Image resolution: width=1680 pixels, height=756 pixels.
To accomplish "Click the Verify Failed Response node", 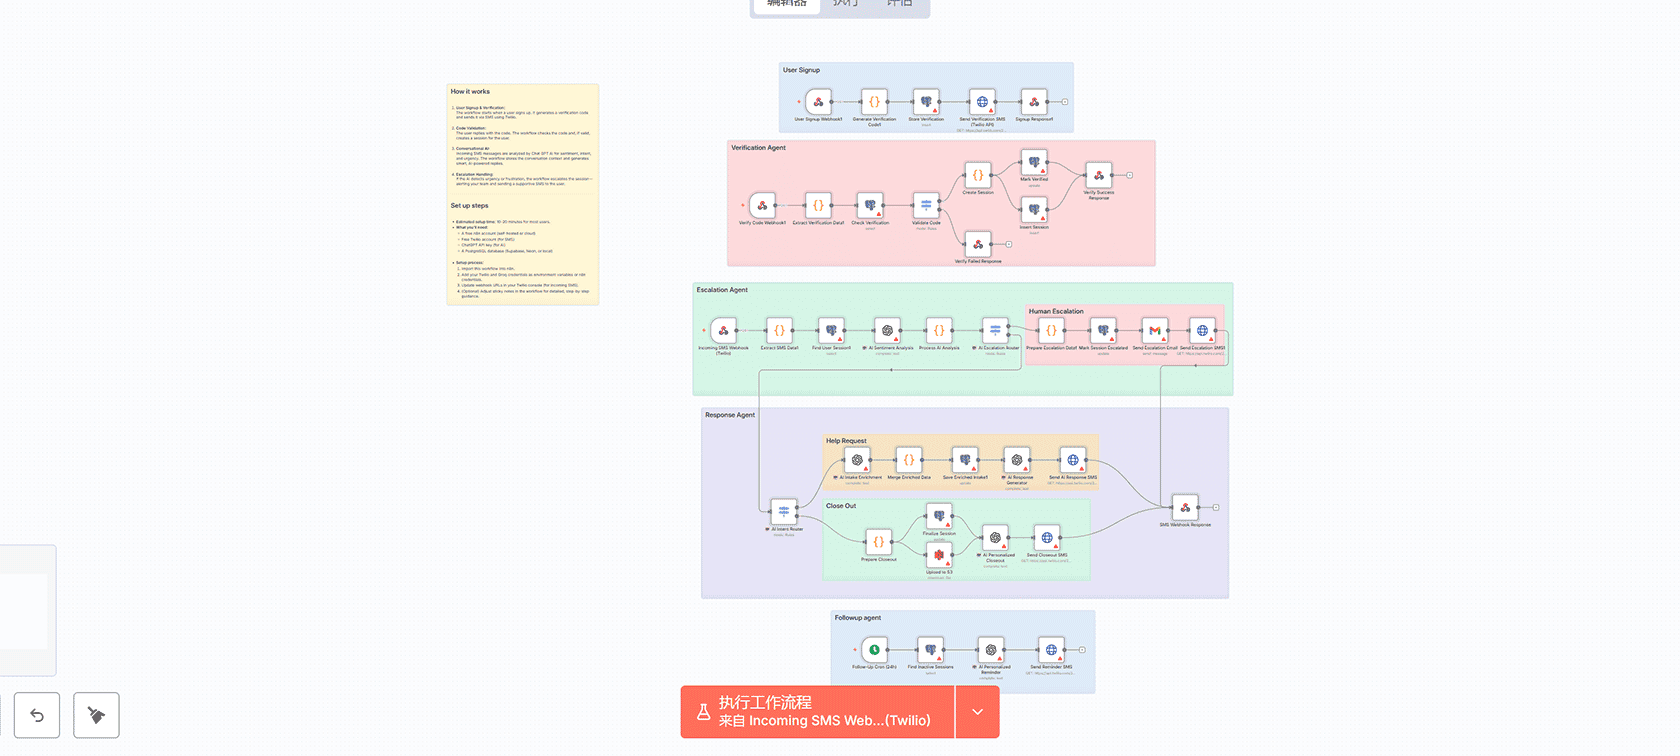I will tap(978, 244).
